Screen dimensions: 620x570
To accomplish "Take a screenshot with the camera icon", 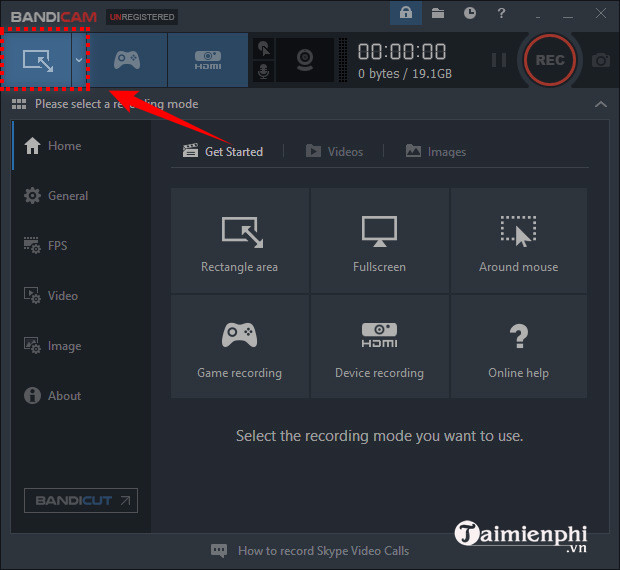I will pos(601,60).
